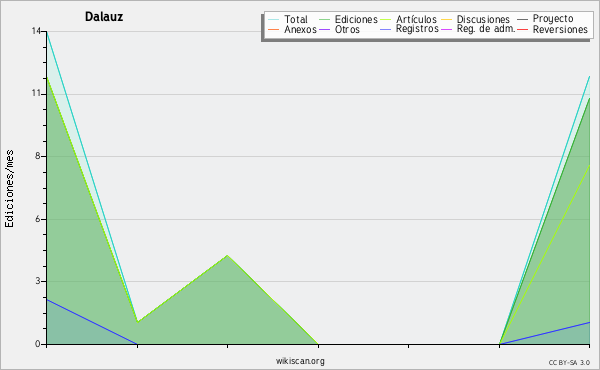The height and width of the screenshot is (370, 600).
Task: Click the y-axis value 11
Action: (36, 93)
